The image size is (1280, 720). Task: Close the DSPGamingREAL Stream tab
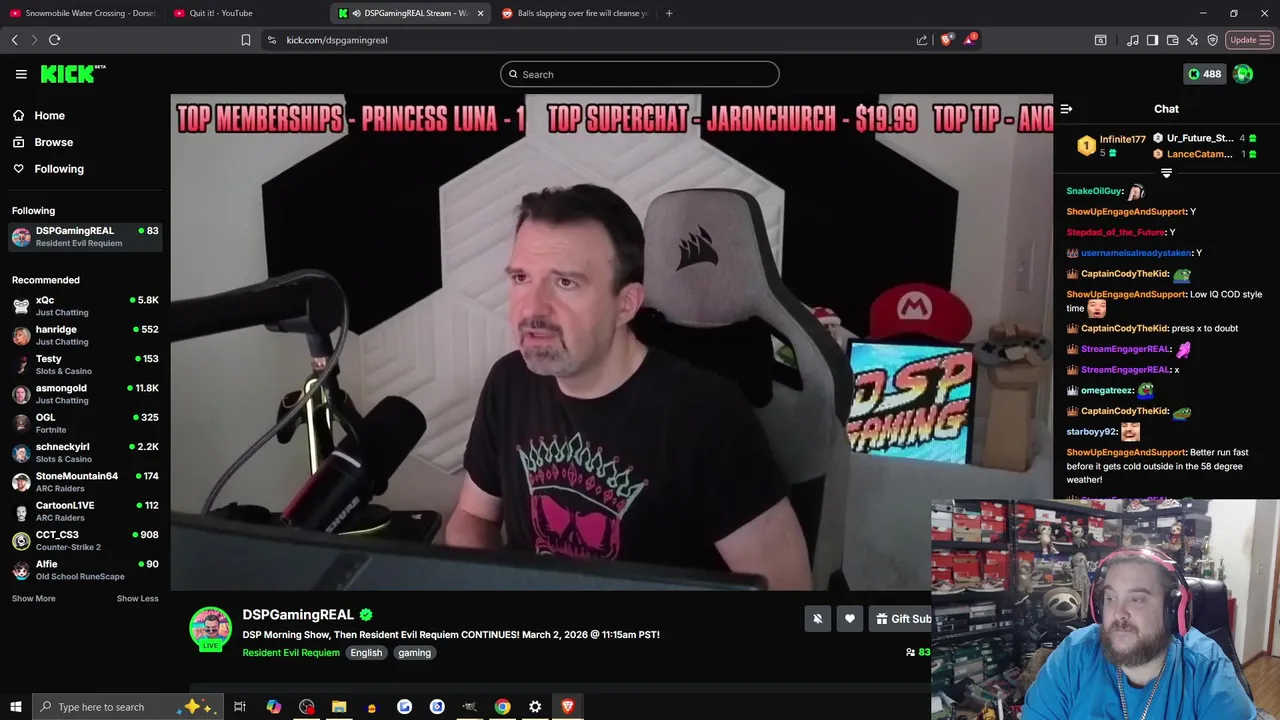(480, 13)
